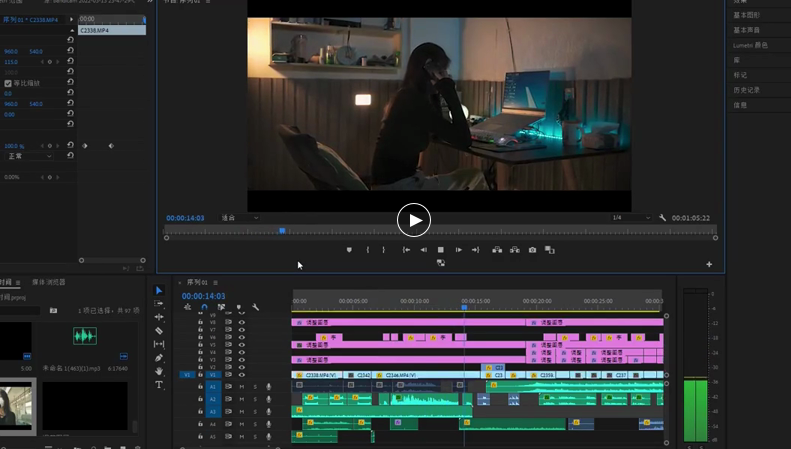This screenshot has height=449, width=791.
Task: Click the Lift button
Action: (x=497, y=250)
